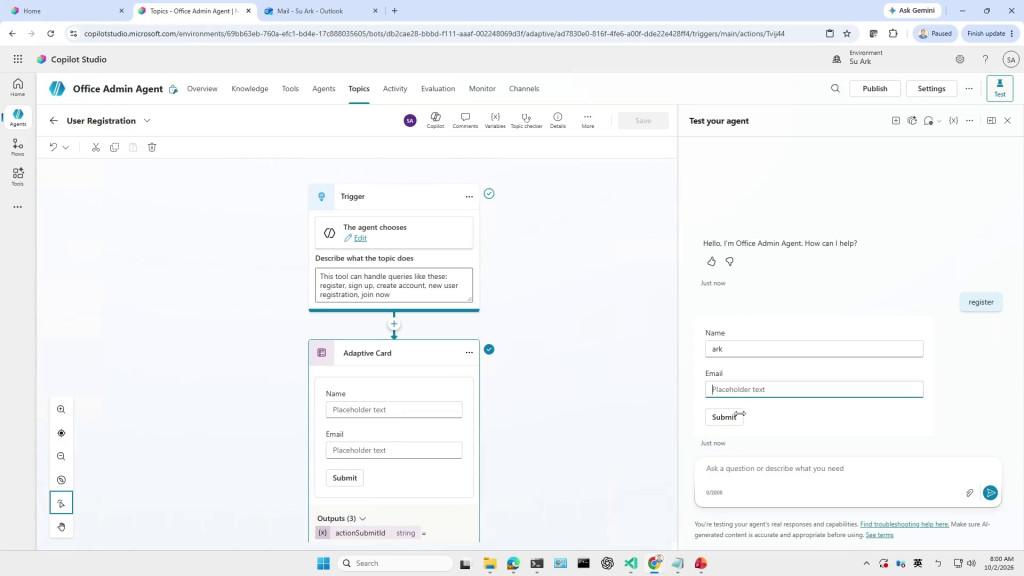This screenshot has width=1024, height=576.
Task: Switch to the Overview tab
Action: [x=202, y=89]
